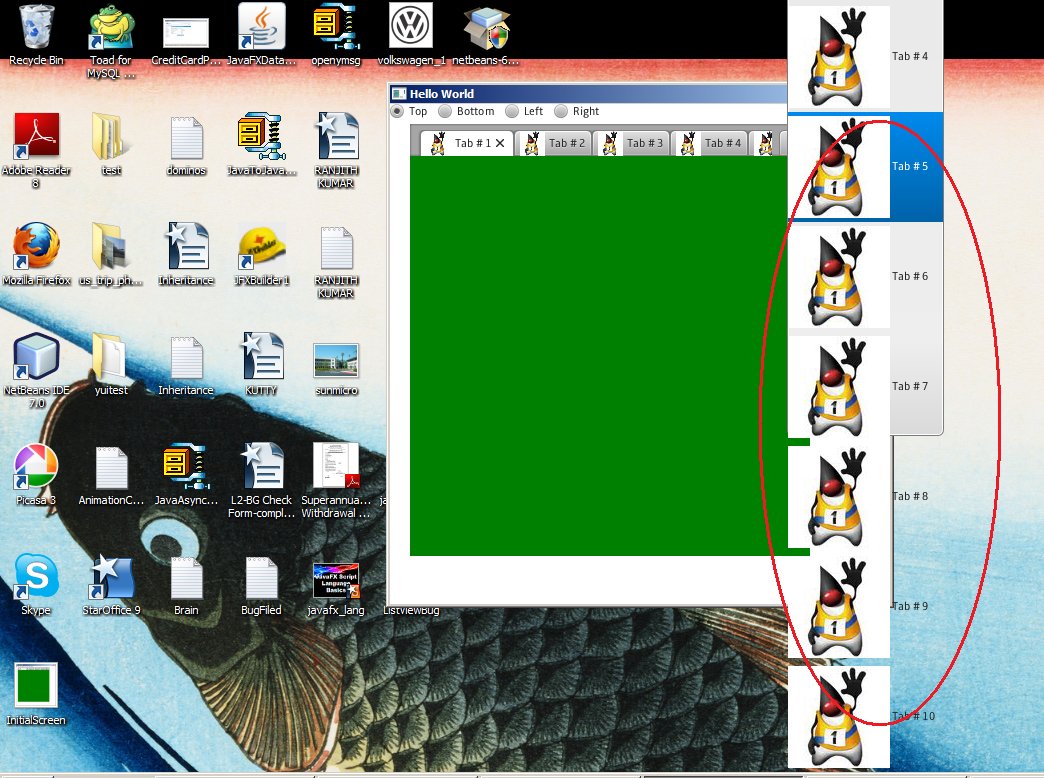Viewport: 1044px width, 778px height.
Task: Close Tab # 1 with its X
Action: [501, 144]
